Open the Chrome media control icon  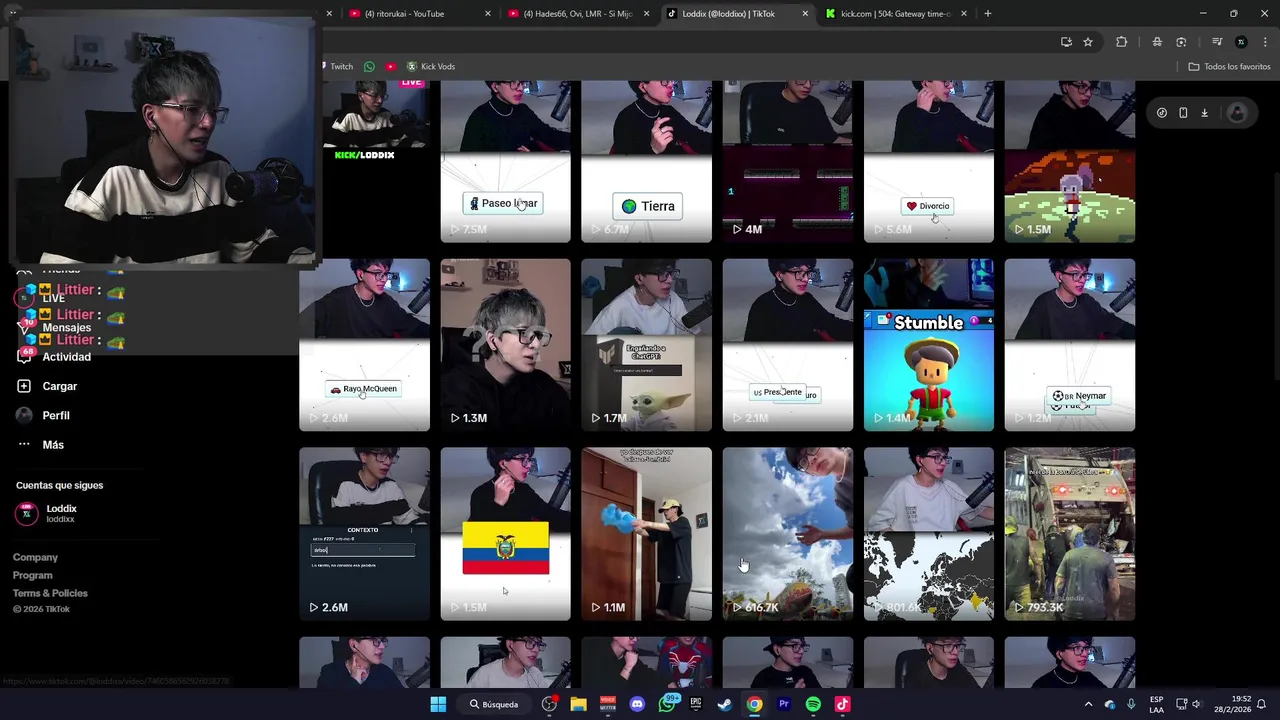point(1217,42)
